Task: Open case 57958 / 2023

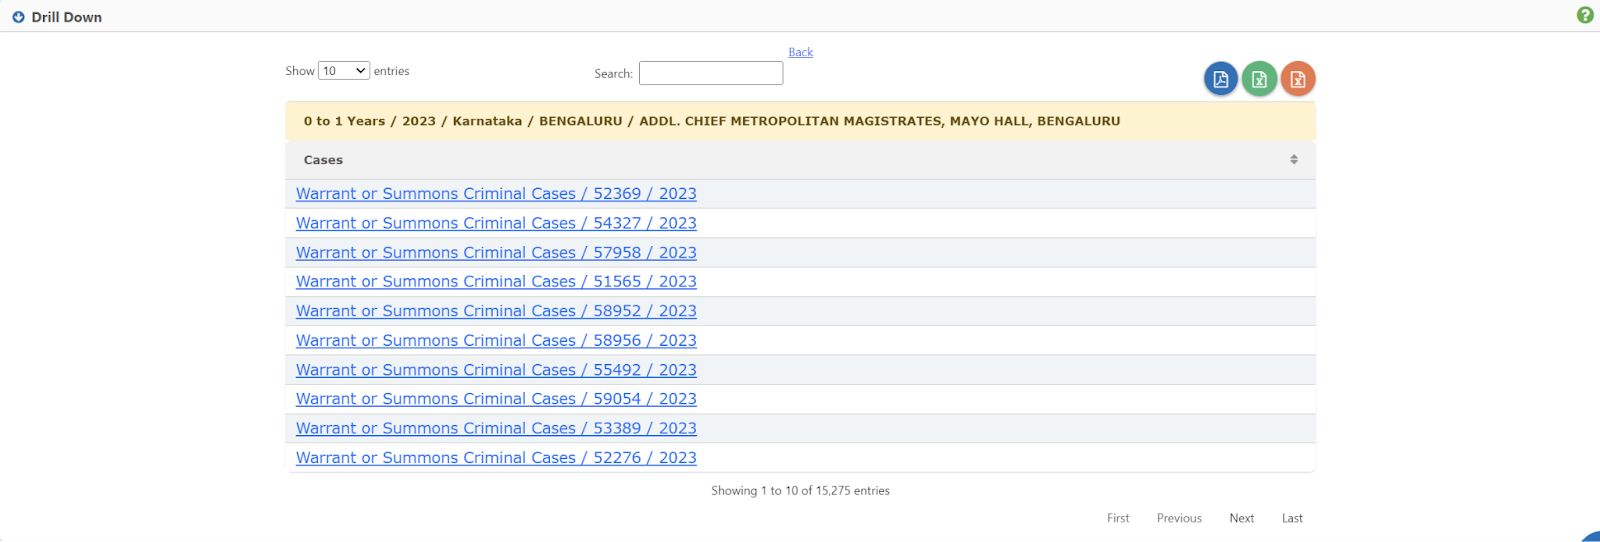Action: (496, 253)
